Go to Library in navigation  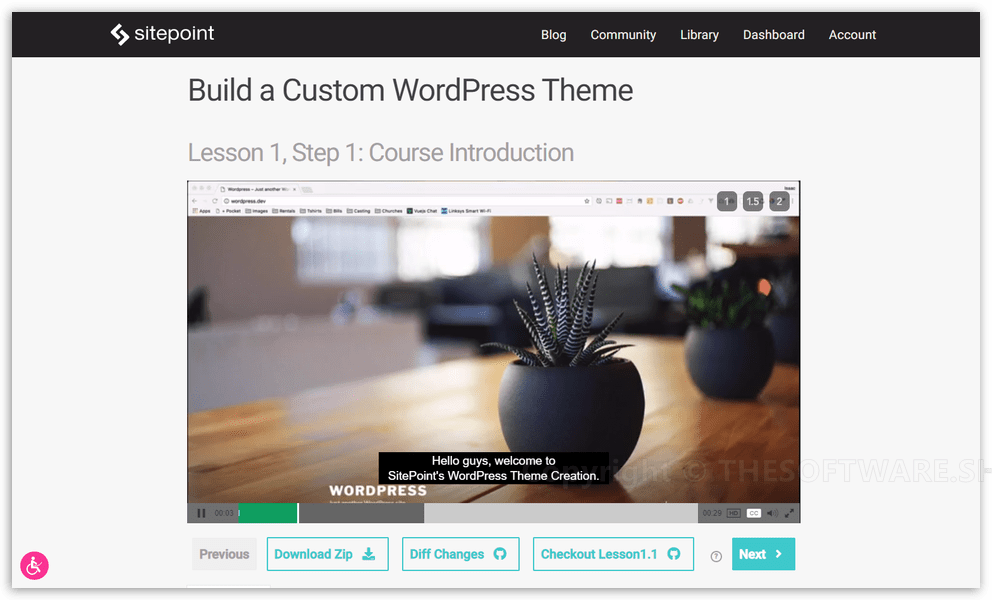point(699,35)
